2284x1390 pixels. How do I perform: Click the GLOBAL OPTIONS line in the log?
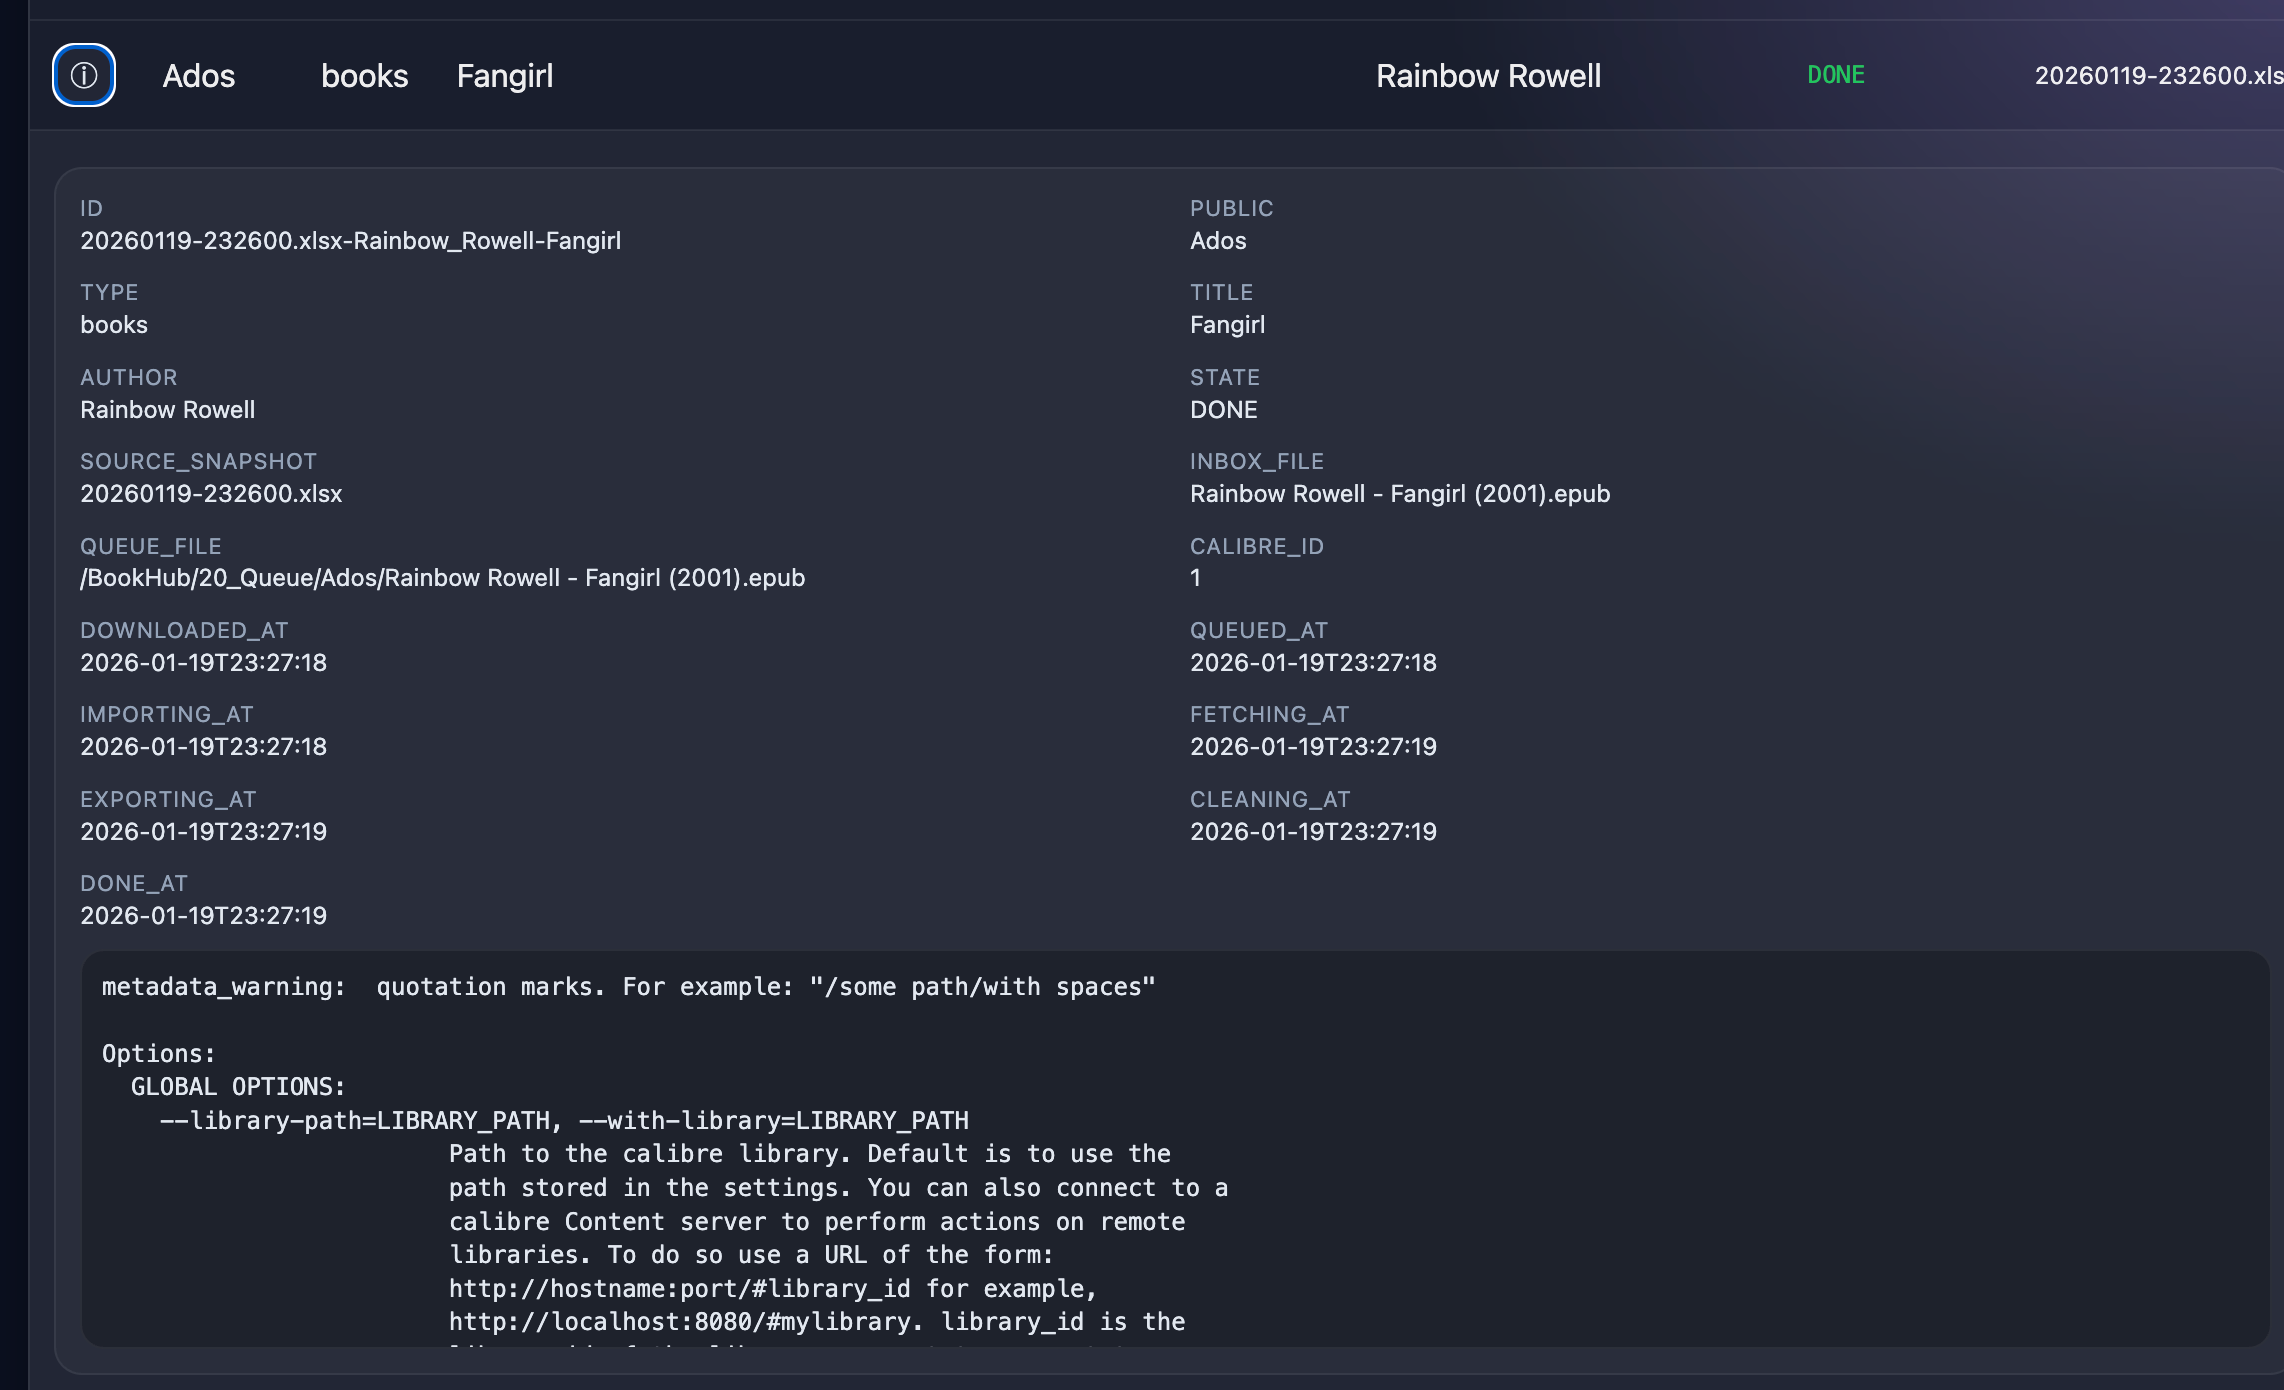pyautogui.click(x=238, y=1087)
